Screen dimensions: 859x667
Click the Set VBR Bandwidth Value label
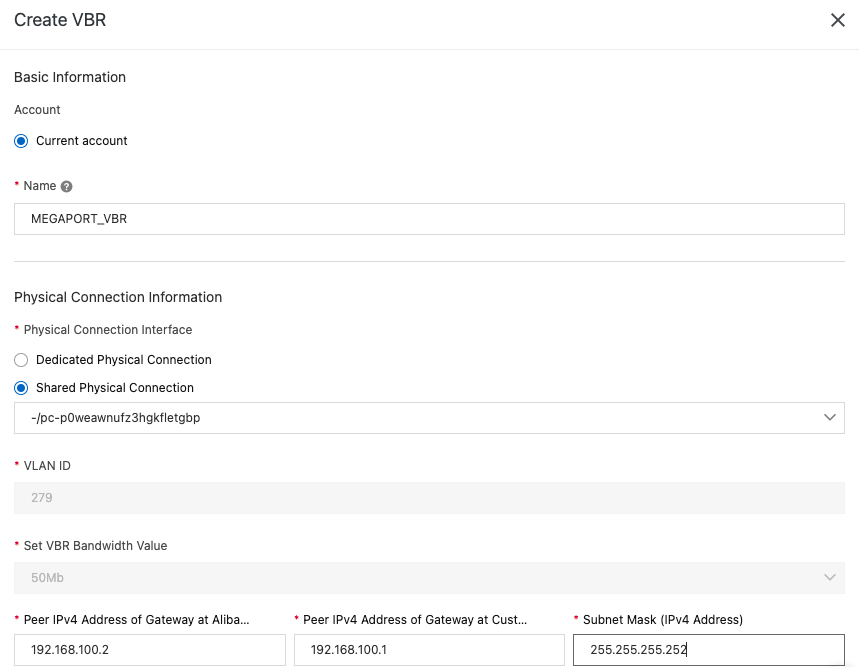[x=95, y=546]
